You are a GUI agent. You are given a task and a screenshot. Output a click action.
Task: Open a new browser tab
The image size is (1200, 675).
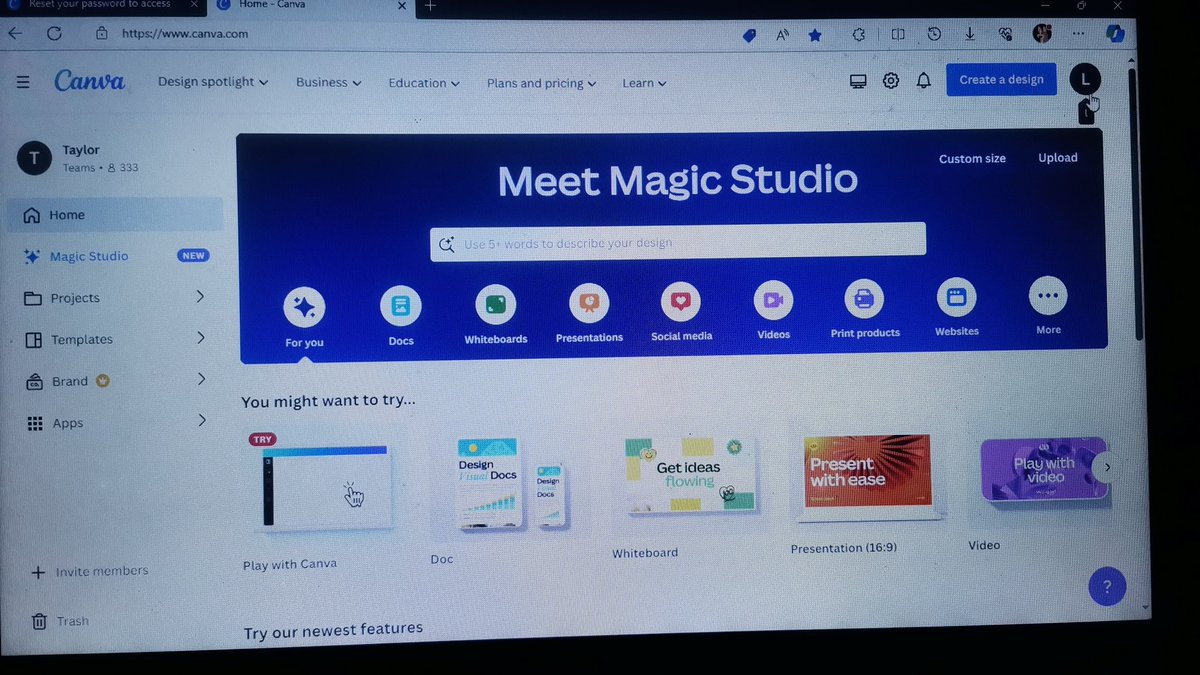point(431,5)
